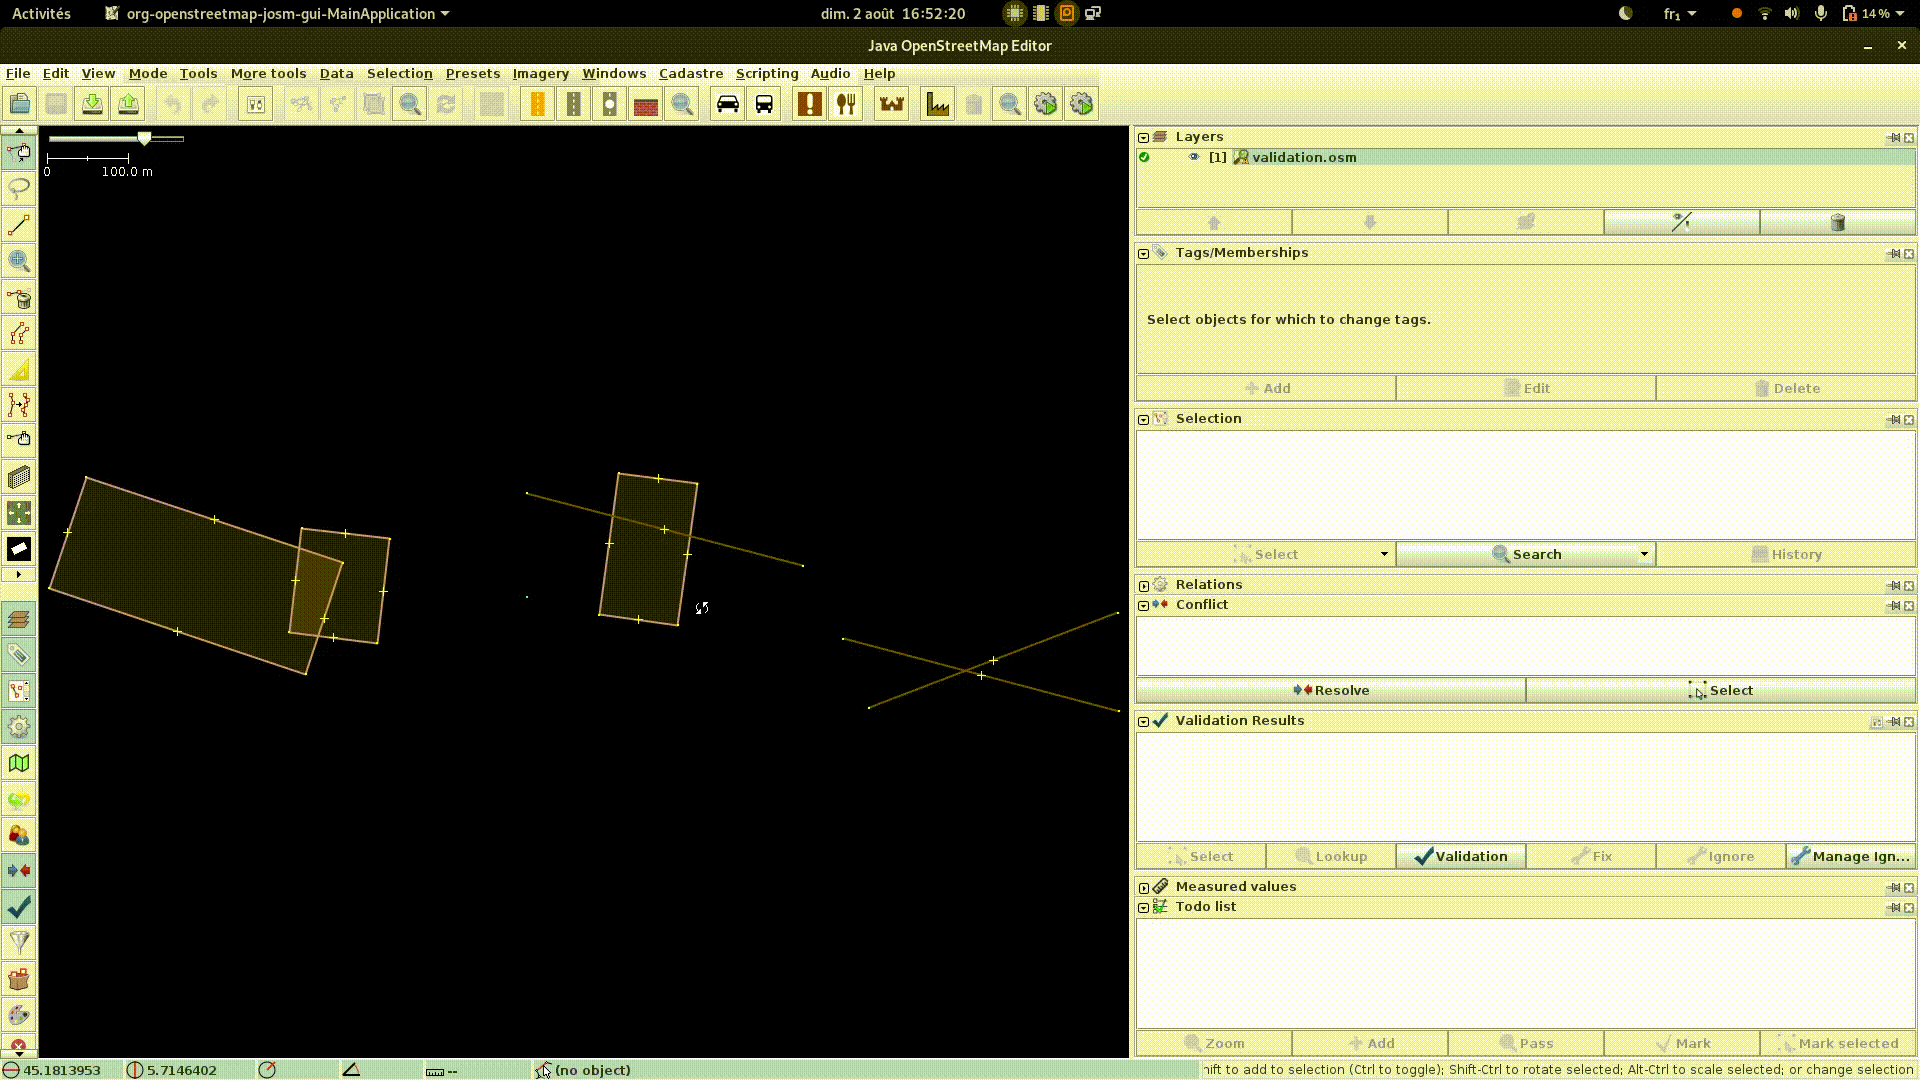This screenshot has height=1080, width=1920.
Task: Click the restaurant fork-and-knife preset icon
Action: coord(846,104)
